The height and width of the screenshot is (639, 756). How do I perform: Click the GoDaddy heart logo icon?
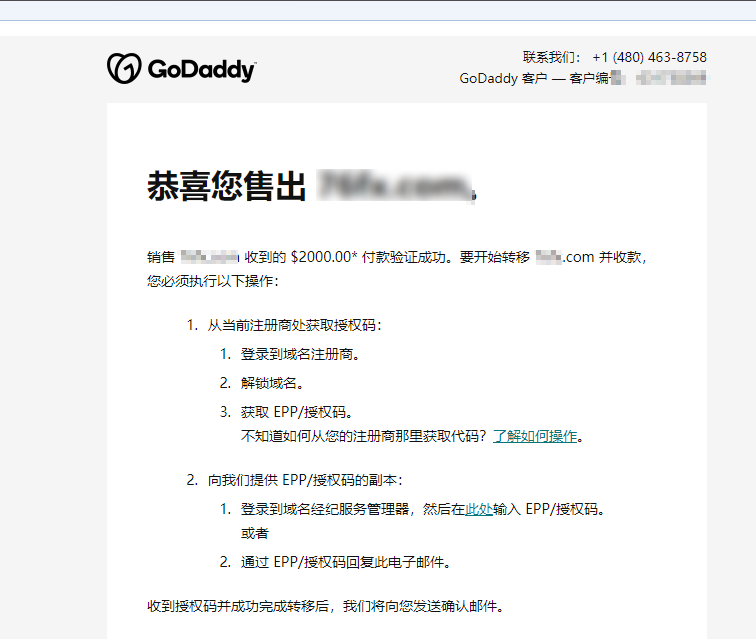pos(124,68)
